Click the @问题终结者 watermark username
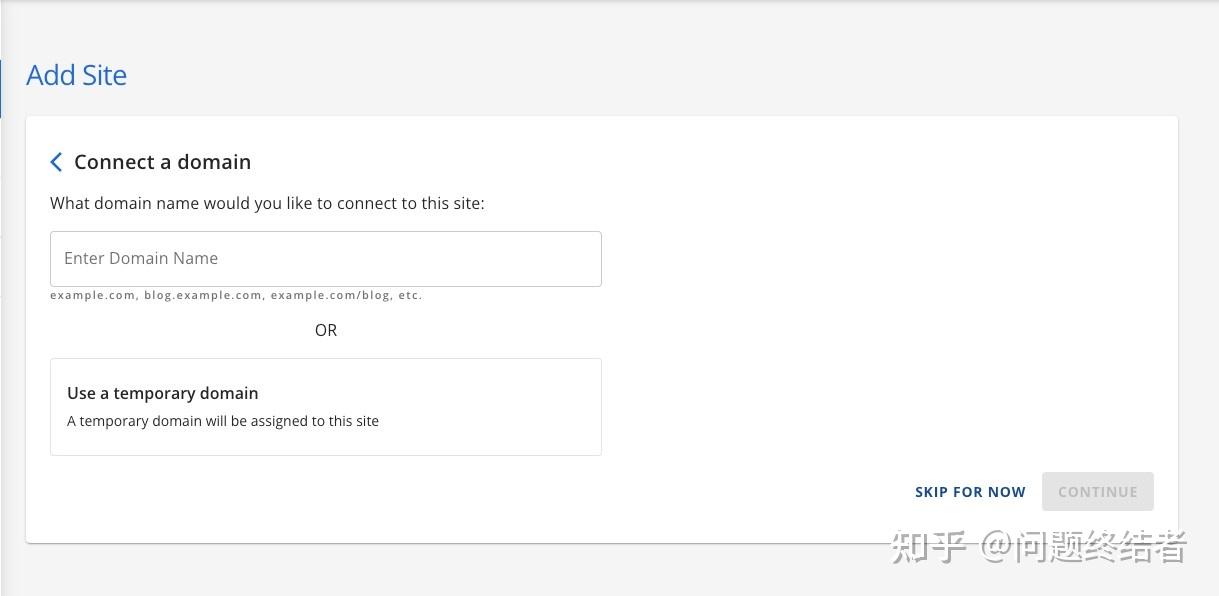Viewport: 1219px width, 596px height. pos(1083,547)
